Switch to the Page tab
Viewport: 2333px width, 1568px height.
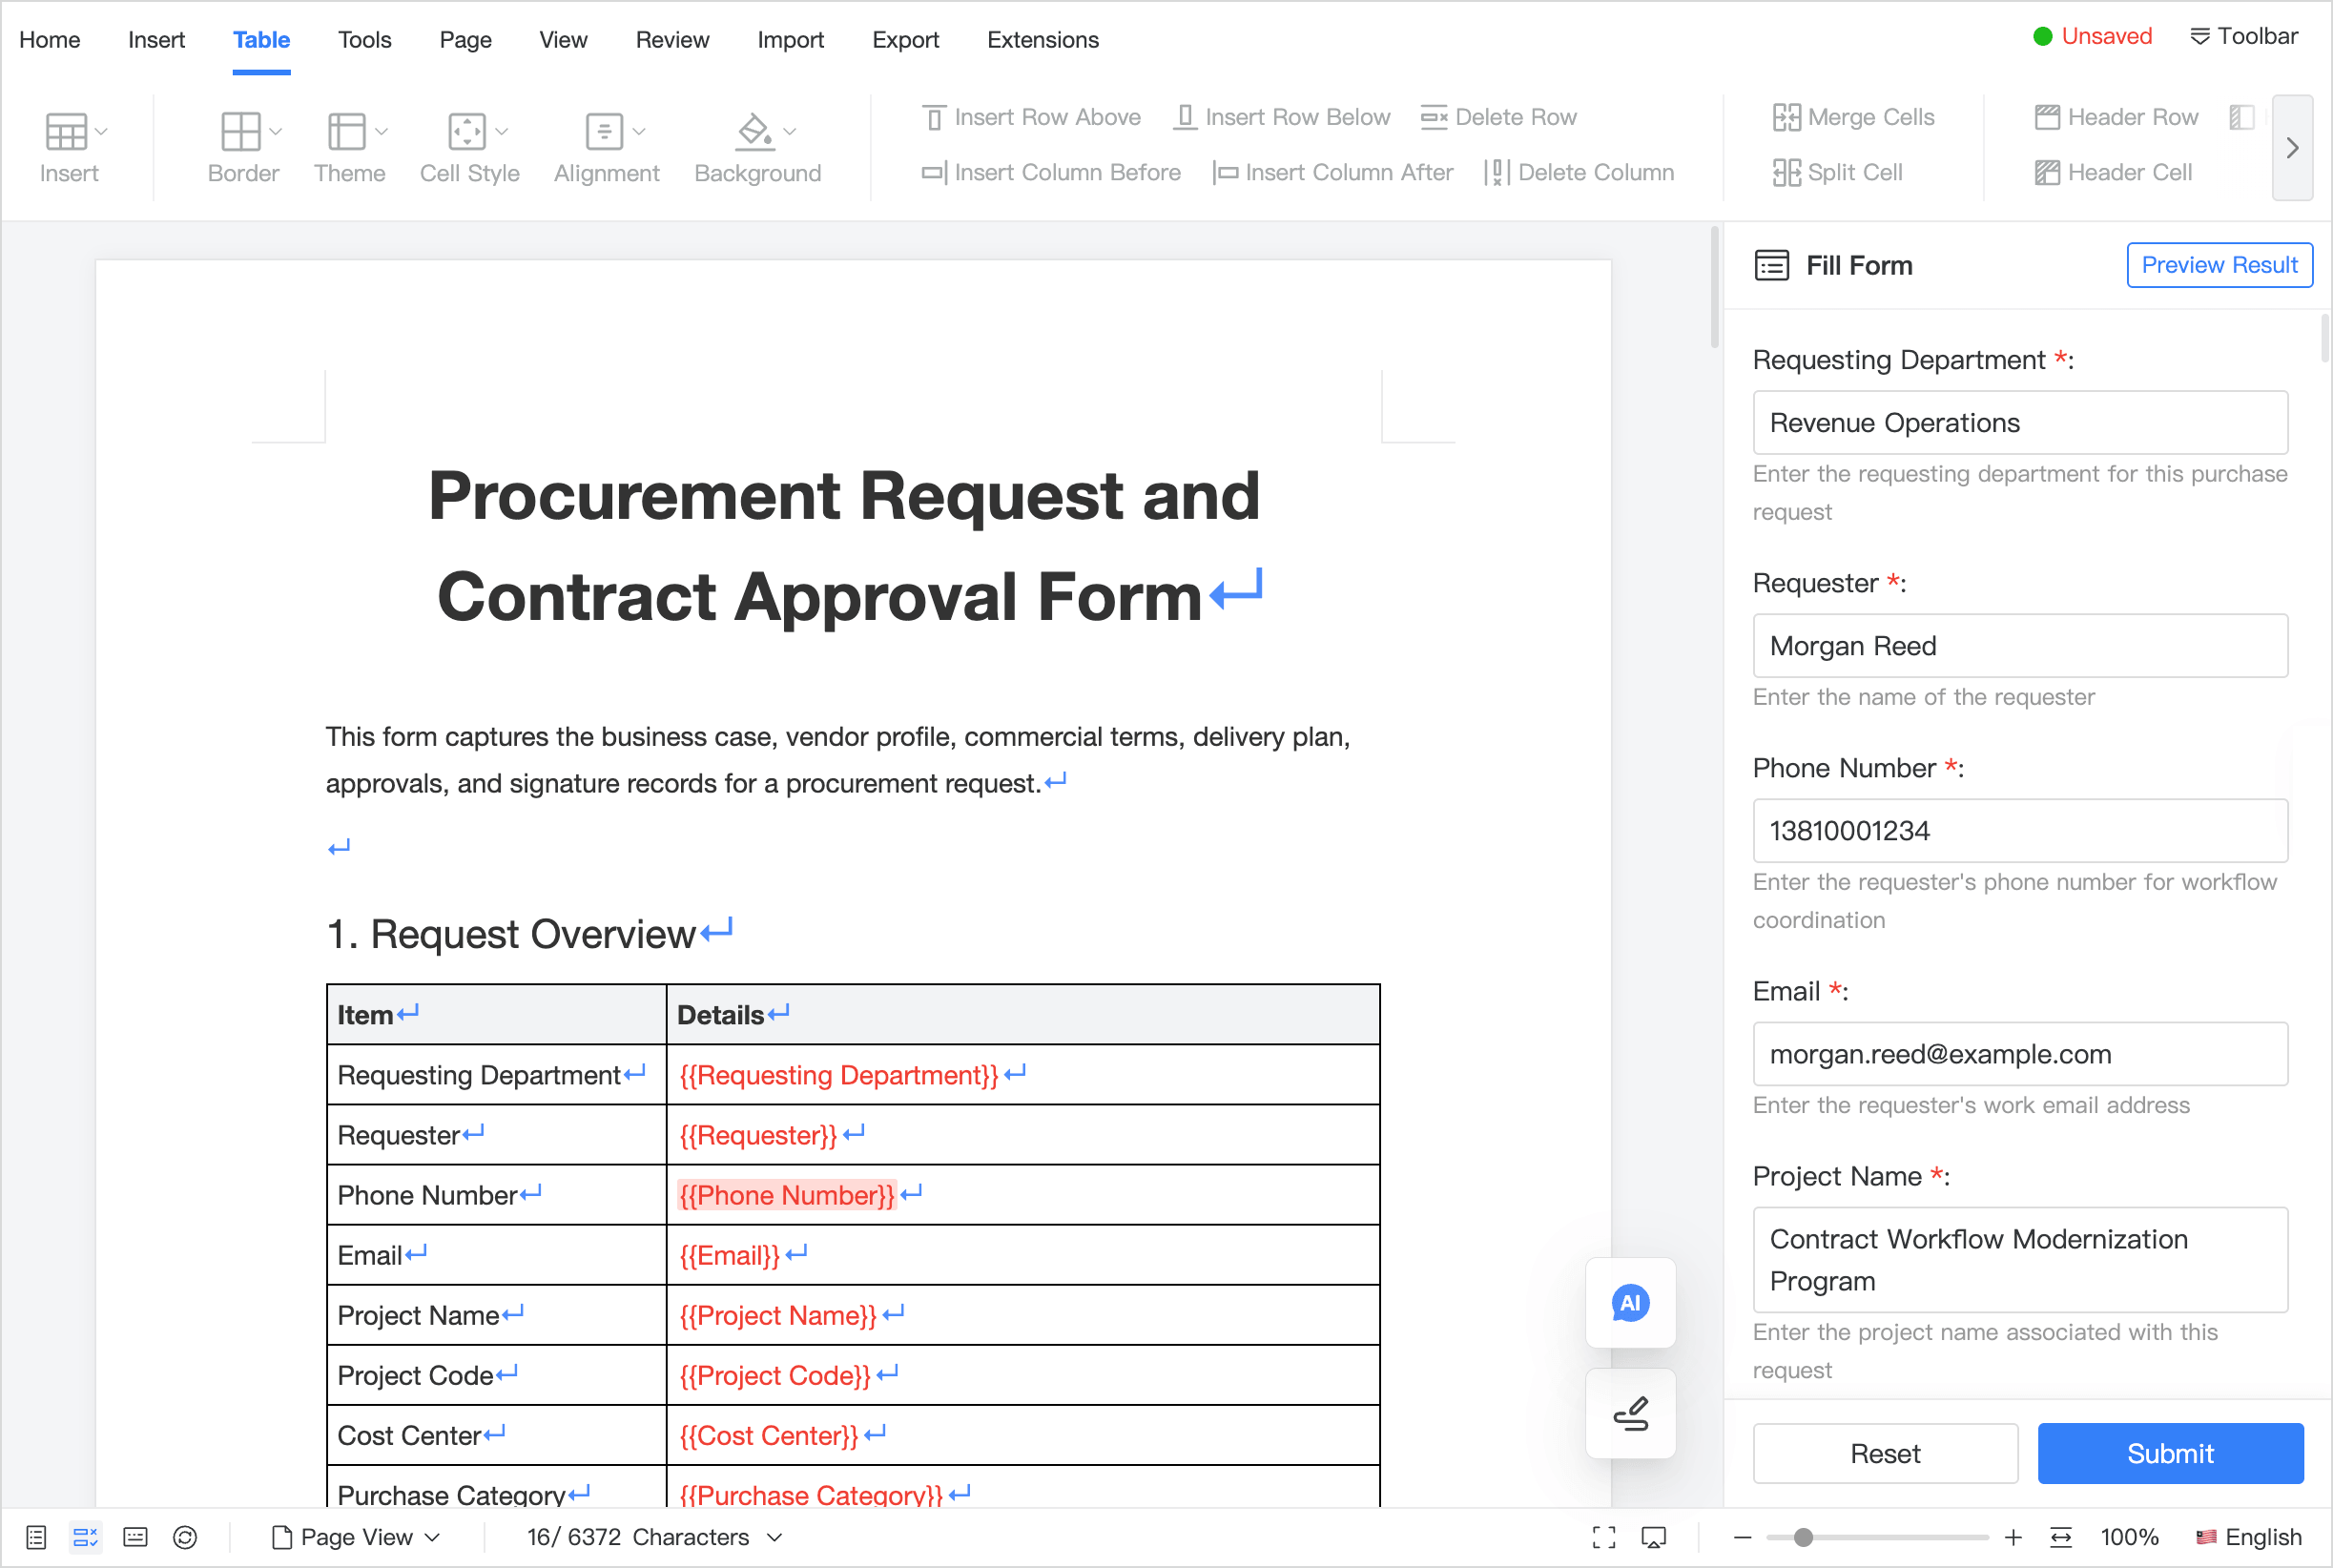tap(465, 39)
